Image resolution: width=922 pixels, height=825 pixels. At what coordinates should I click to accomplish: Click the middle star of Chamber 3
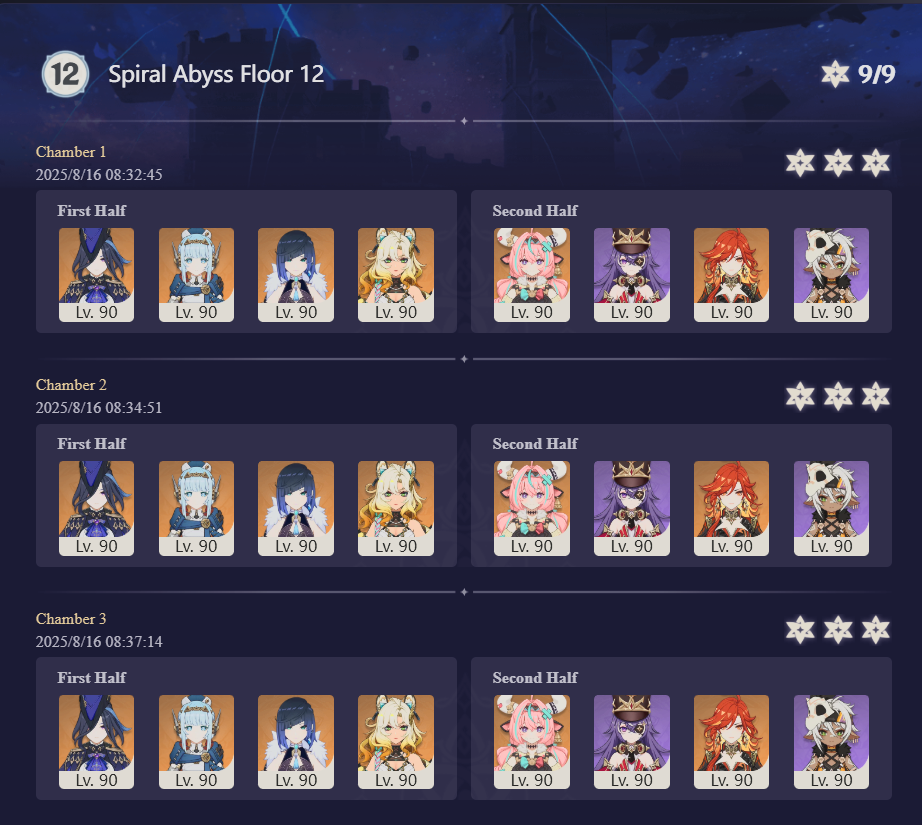[x=838, y=630]
